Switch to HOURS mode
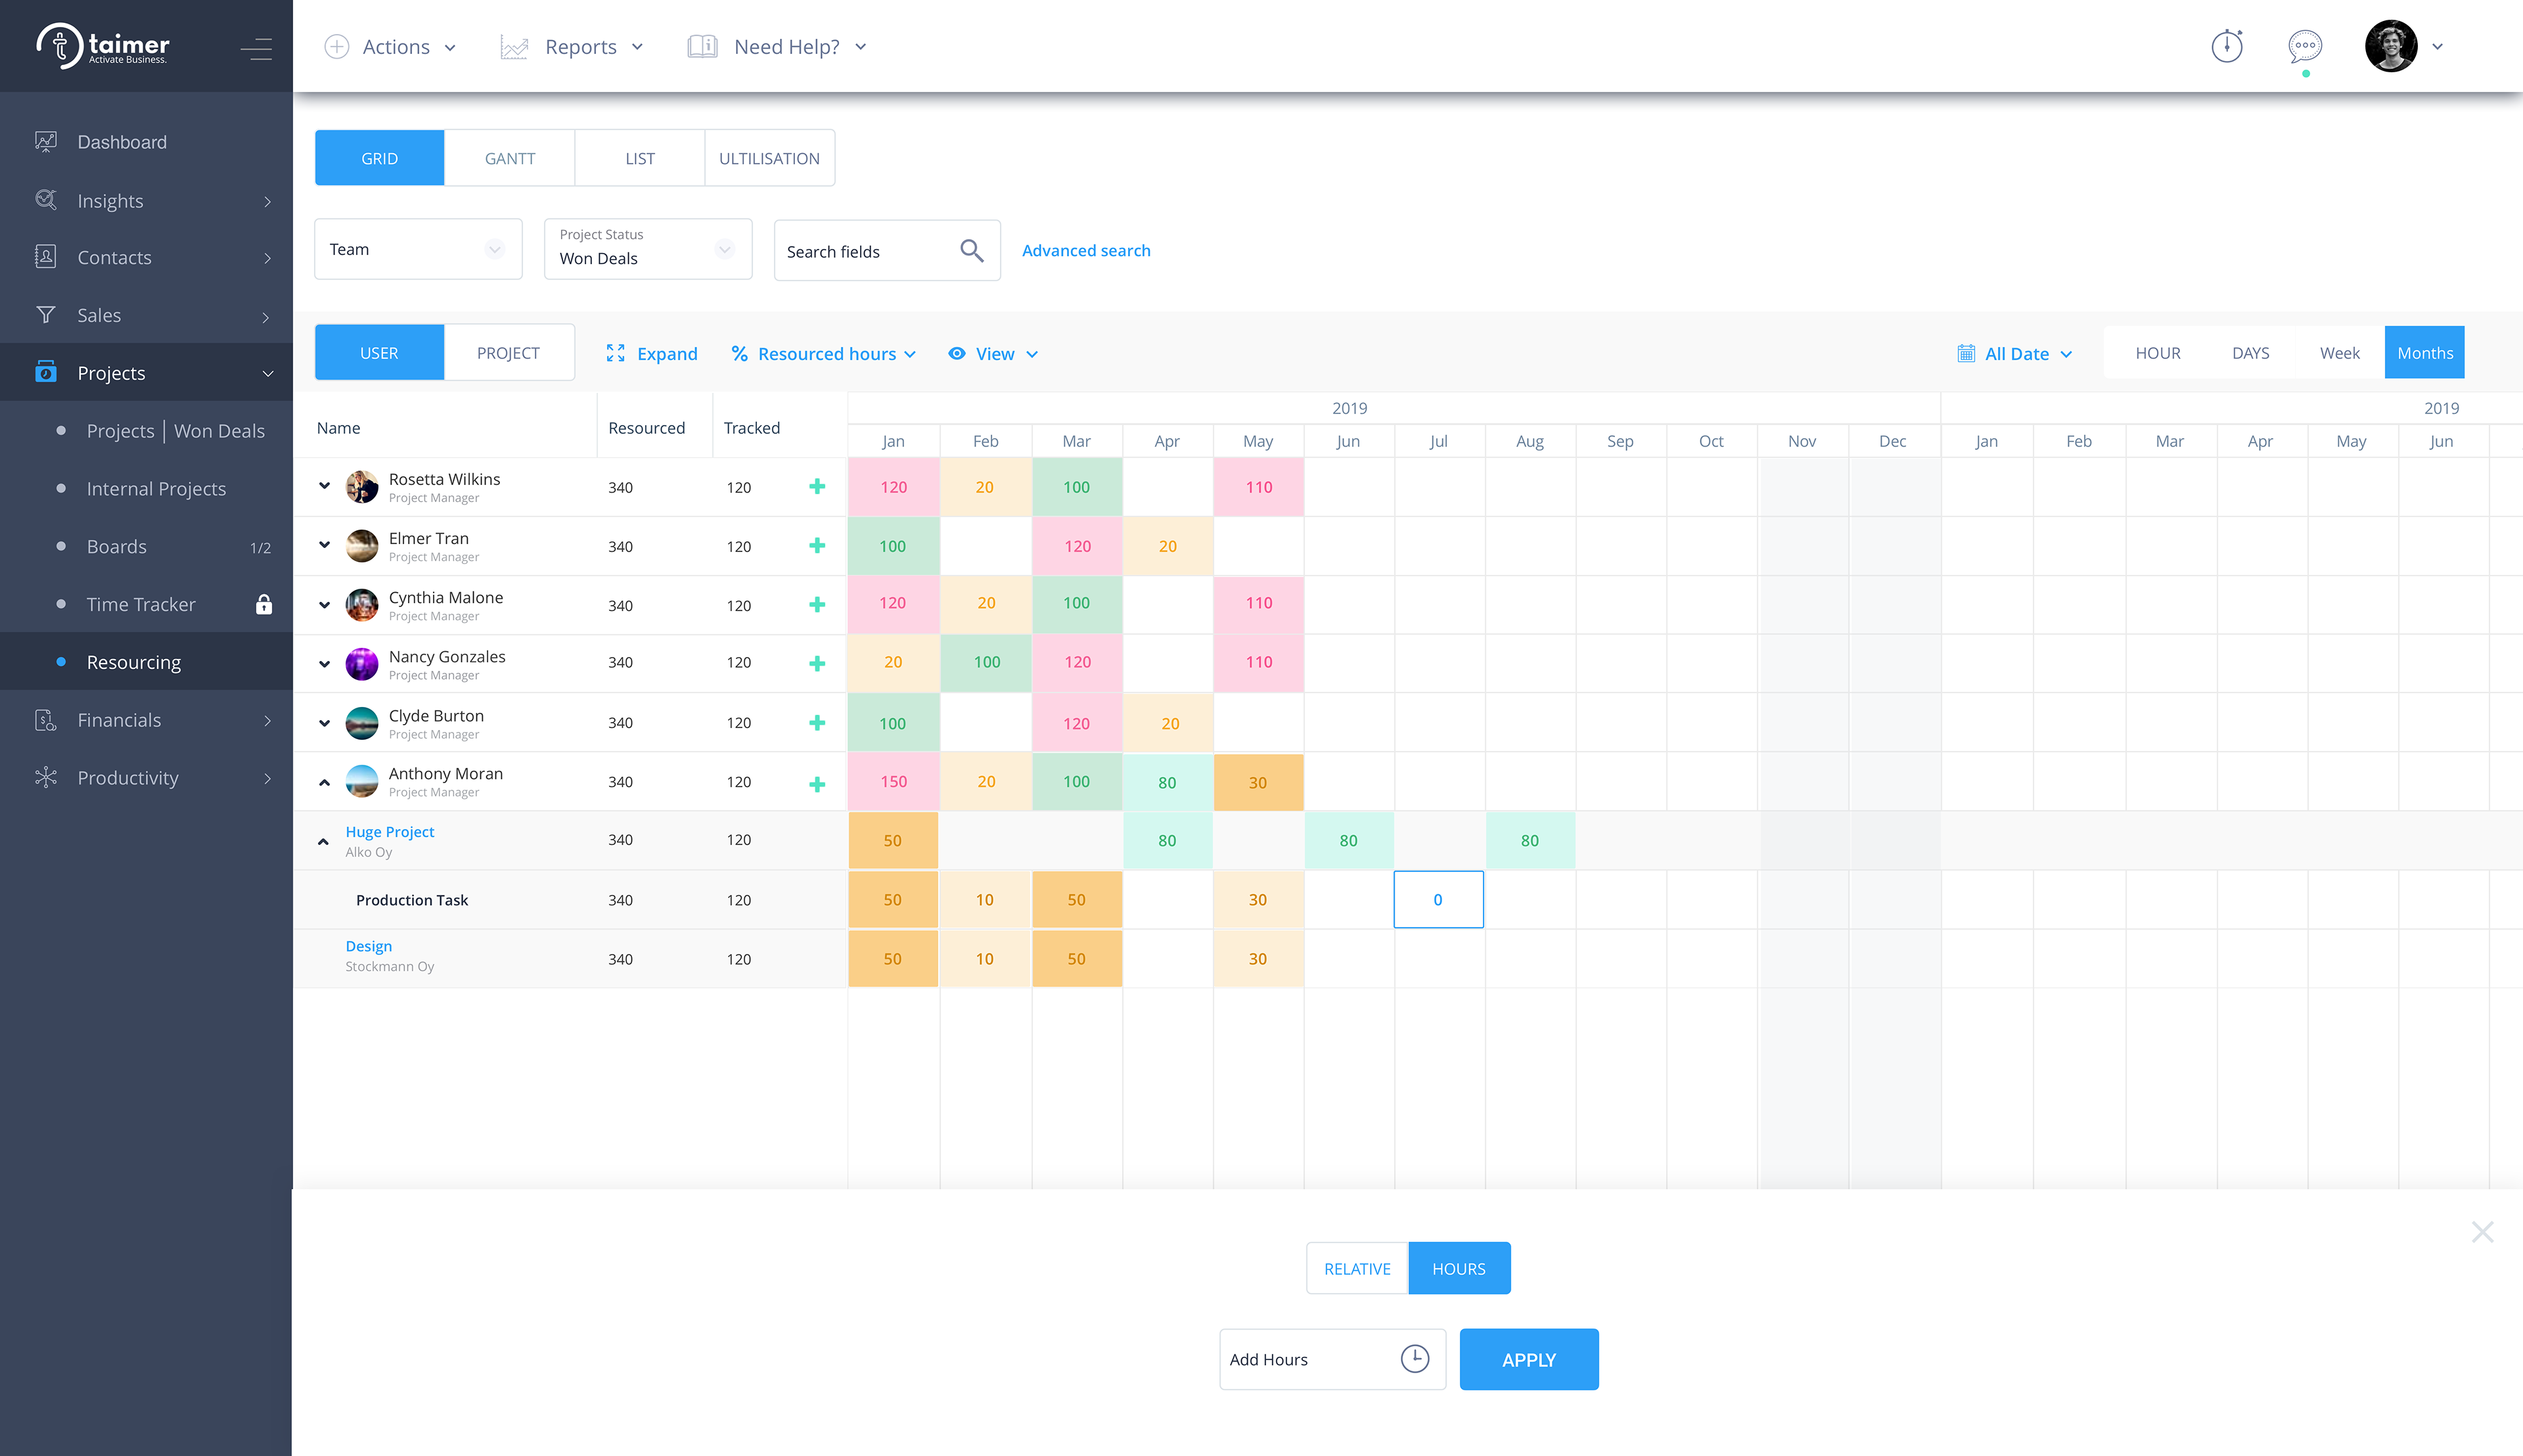The image size is (2523, 1456). point(1459,1268)
